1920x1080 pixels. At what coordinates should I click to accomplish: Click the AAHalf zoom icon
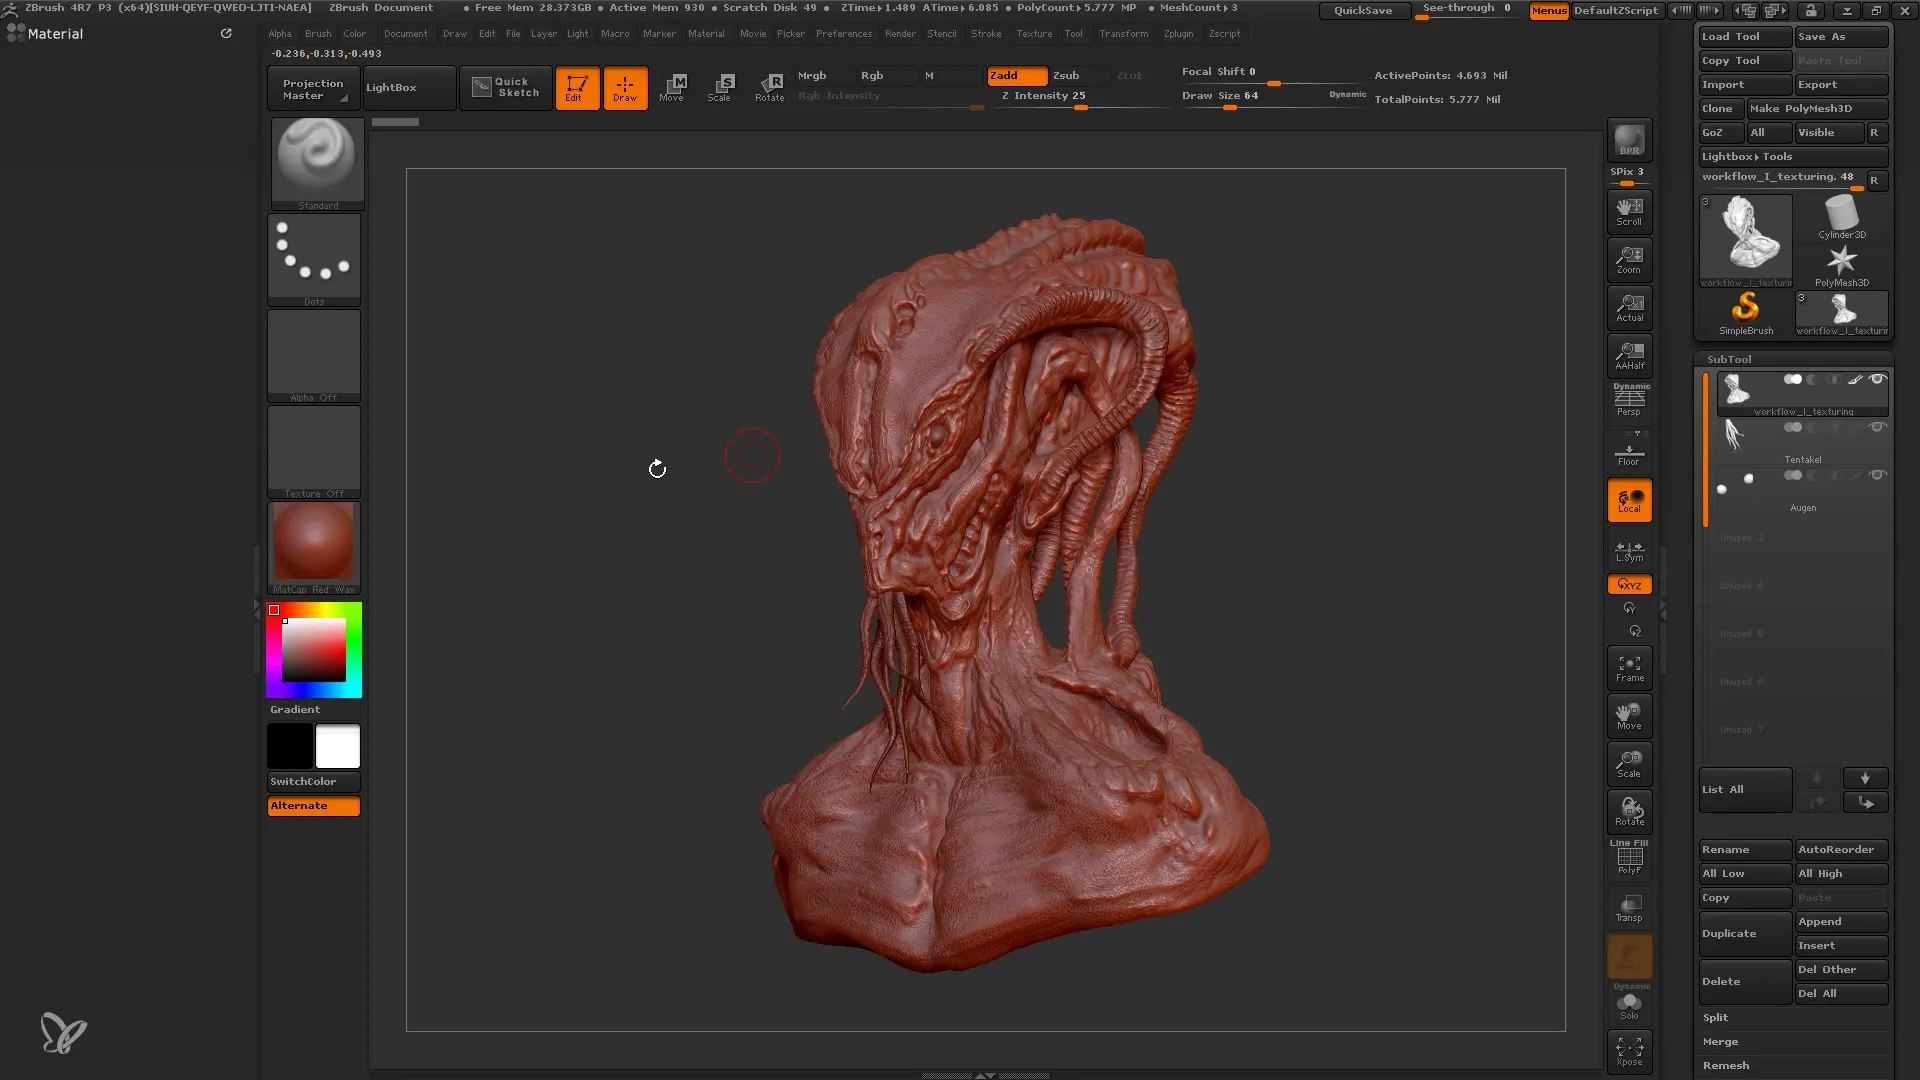[1629, 355]
